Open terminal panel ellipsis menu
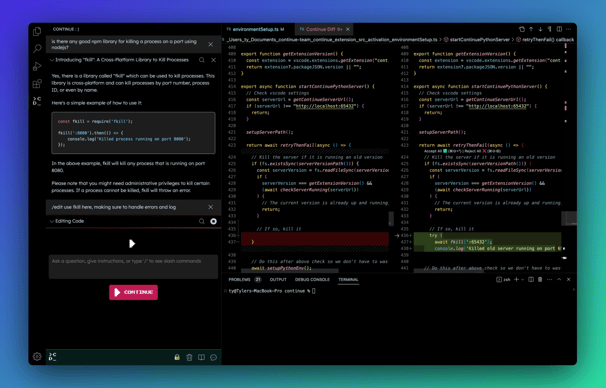The image size is (606, 388). (x=550, y=279)
